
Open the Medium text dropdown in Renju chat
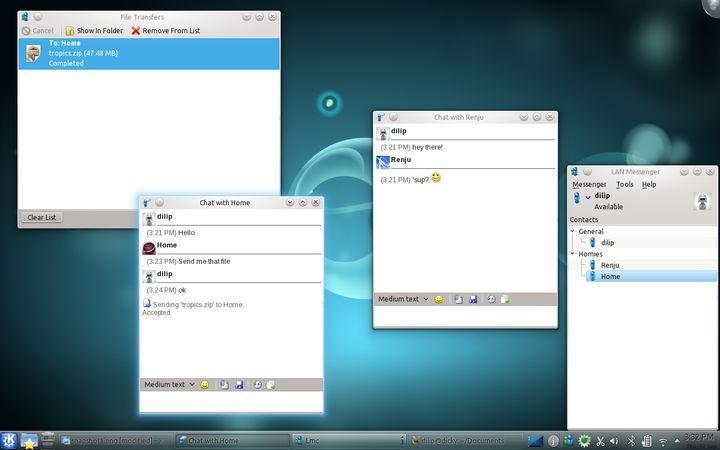(x=403, y=299)
